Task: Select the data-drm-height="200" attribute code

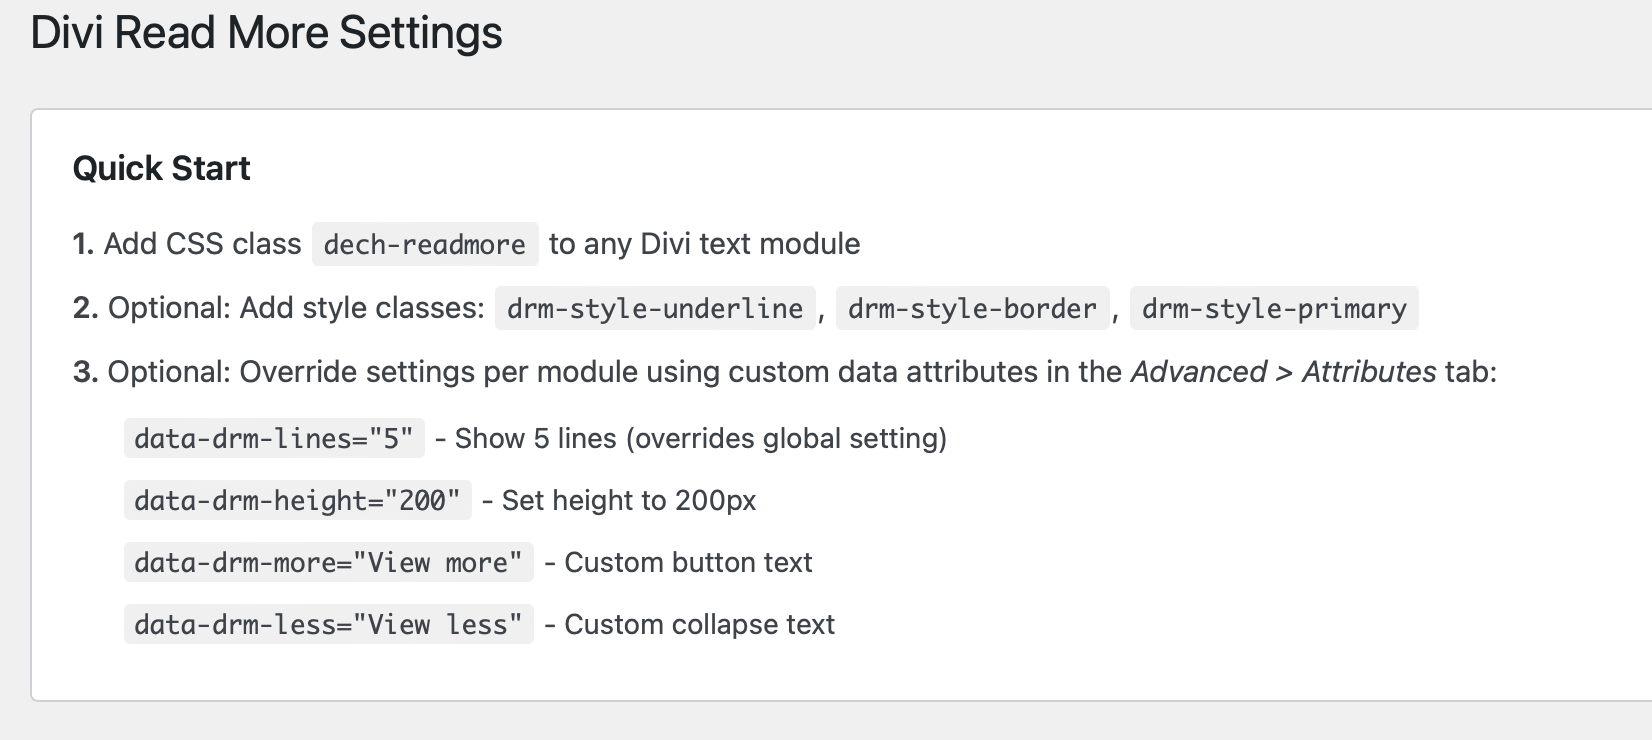Action: point(297,500)
